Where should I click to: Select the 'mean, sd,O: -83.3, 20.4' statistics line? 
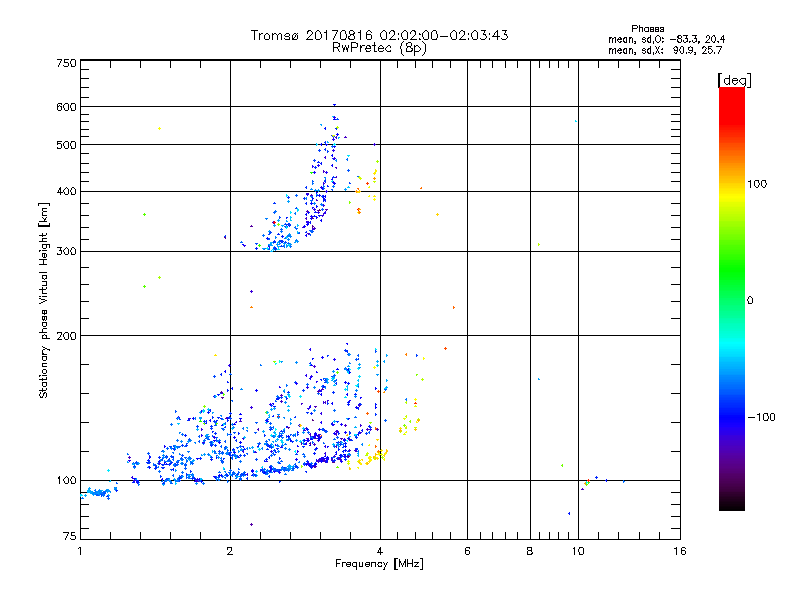point(666,39)
